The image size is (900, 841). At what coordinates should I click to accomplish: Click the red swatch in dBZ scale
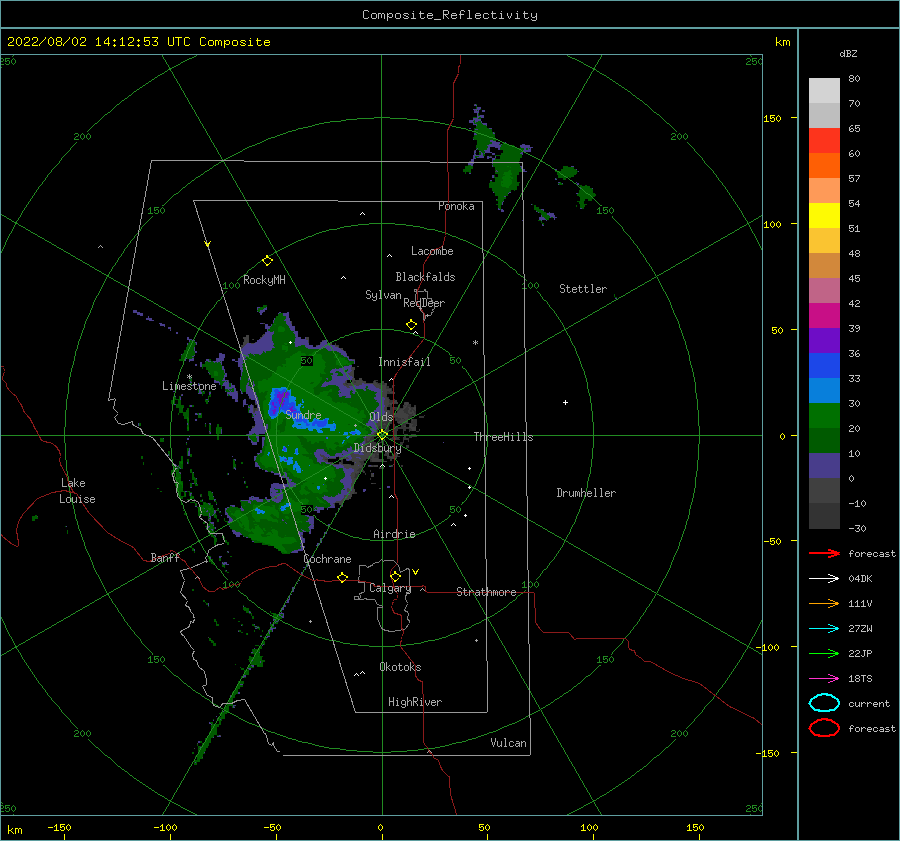[x=824, y=141]
